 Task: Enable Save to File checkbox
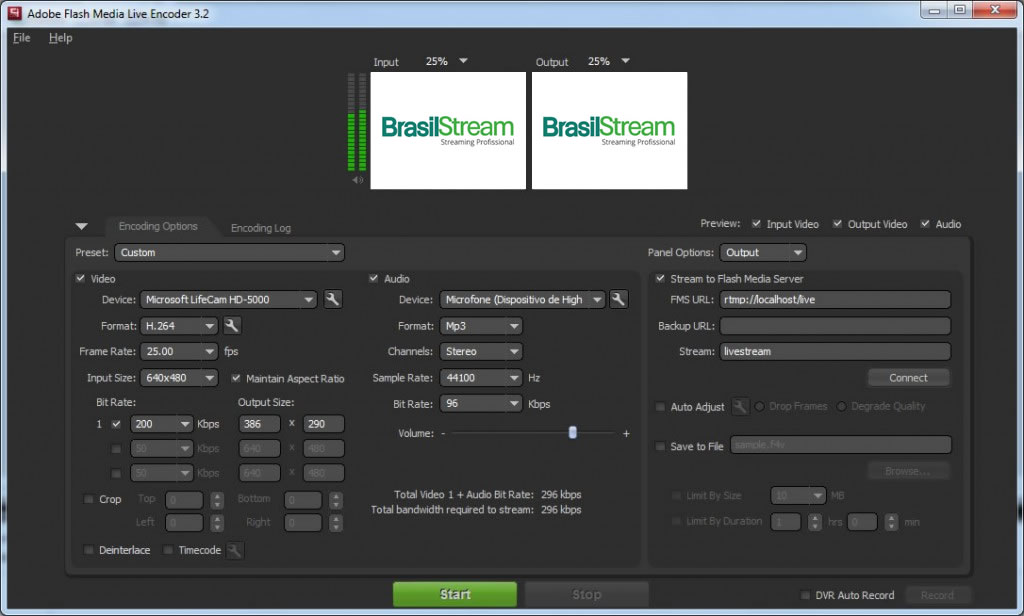(x=660, y=446)
